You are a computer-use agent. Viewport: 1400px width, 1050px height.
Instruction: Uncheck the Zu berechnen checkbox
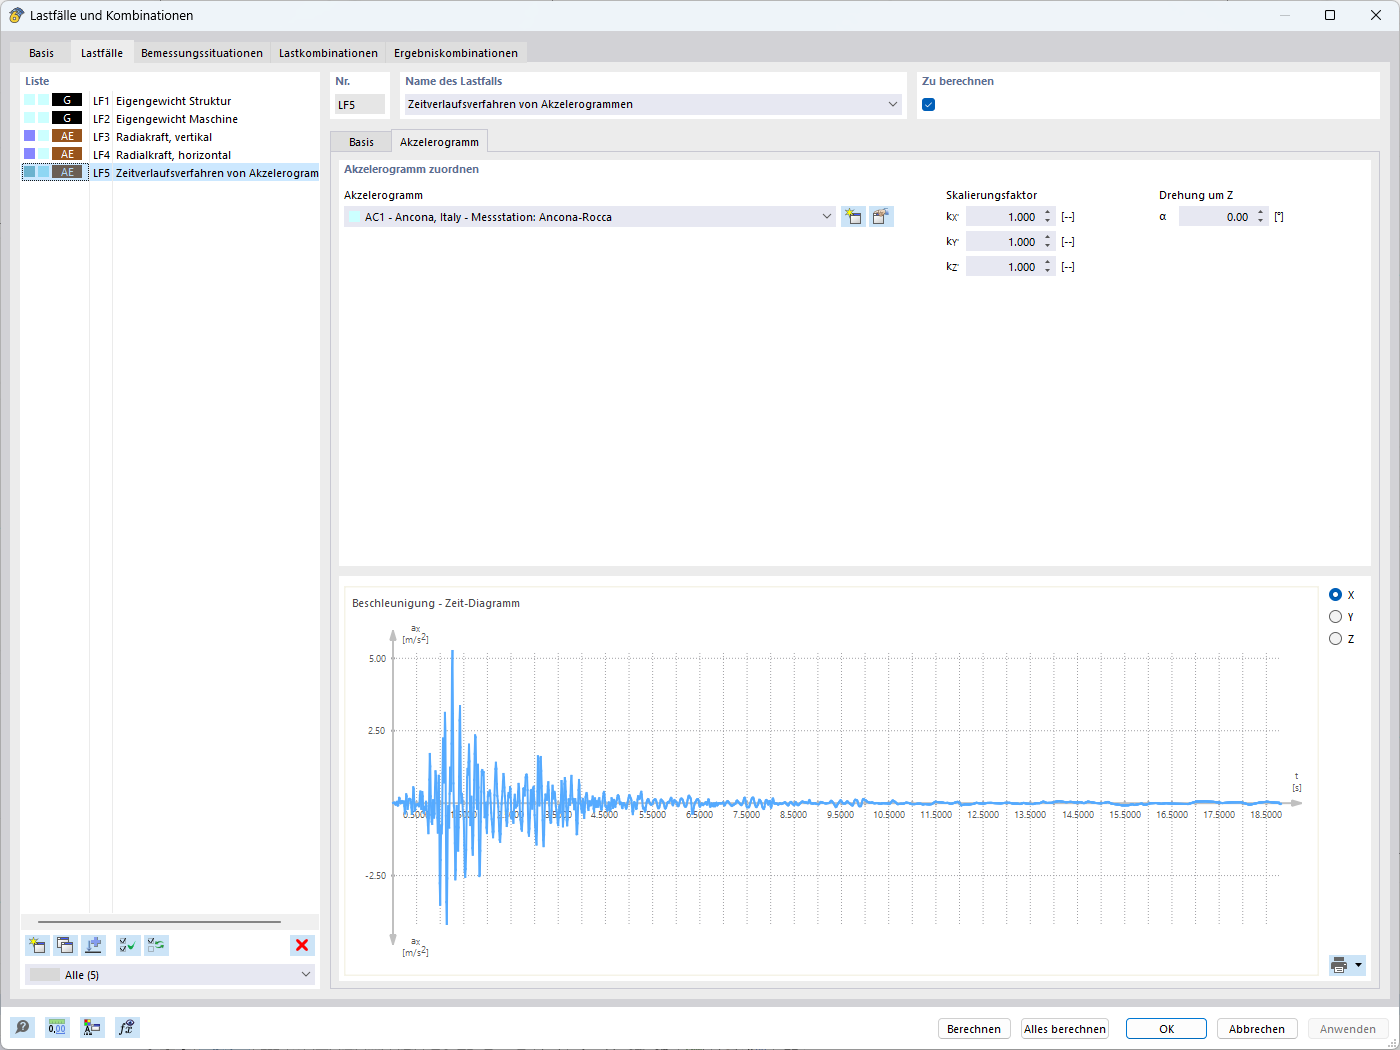click(x=928, y=104)
